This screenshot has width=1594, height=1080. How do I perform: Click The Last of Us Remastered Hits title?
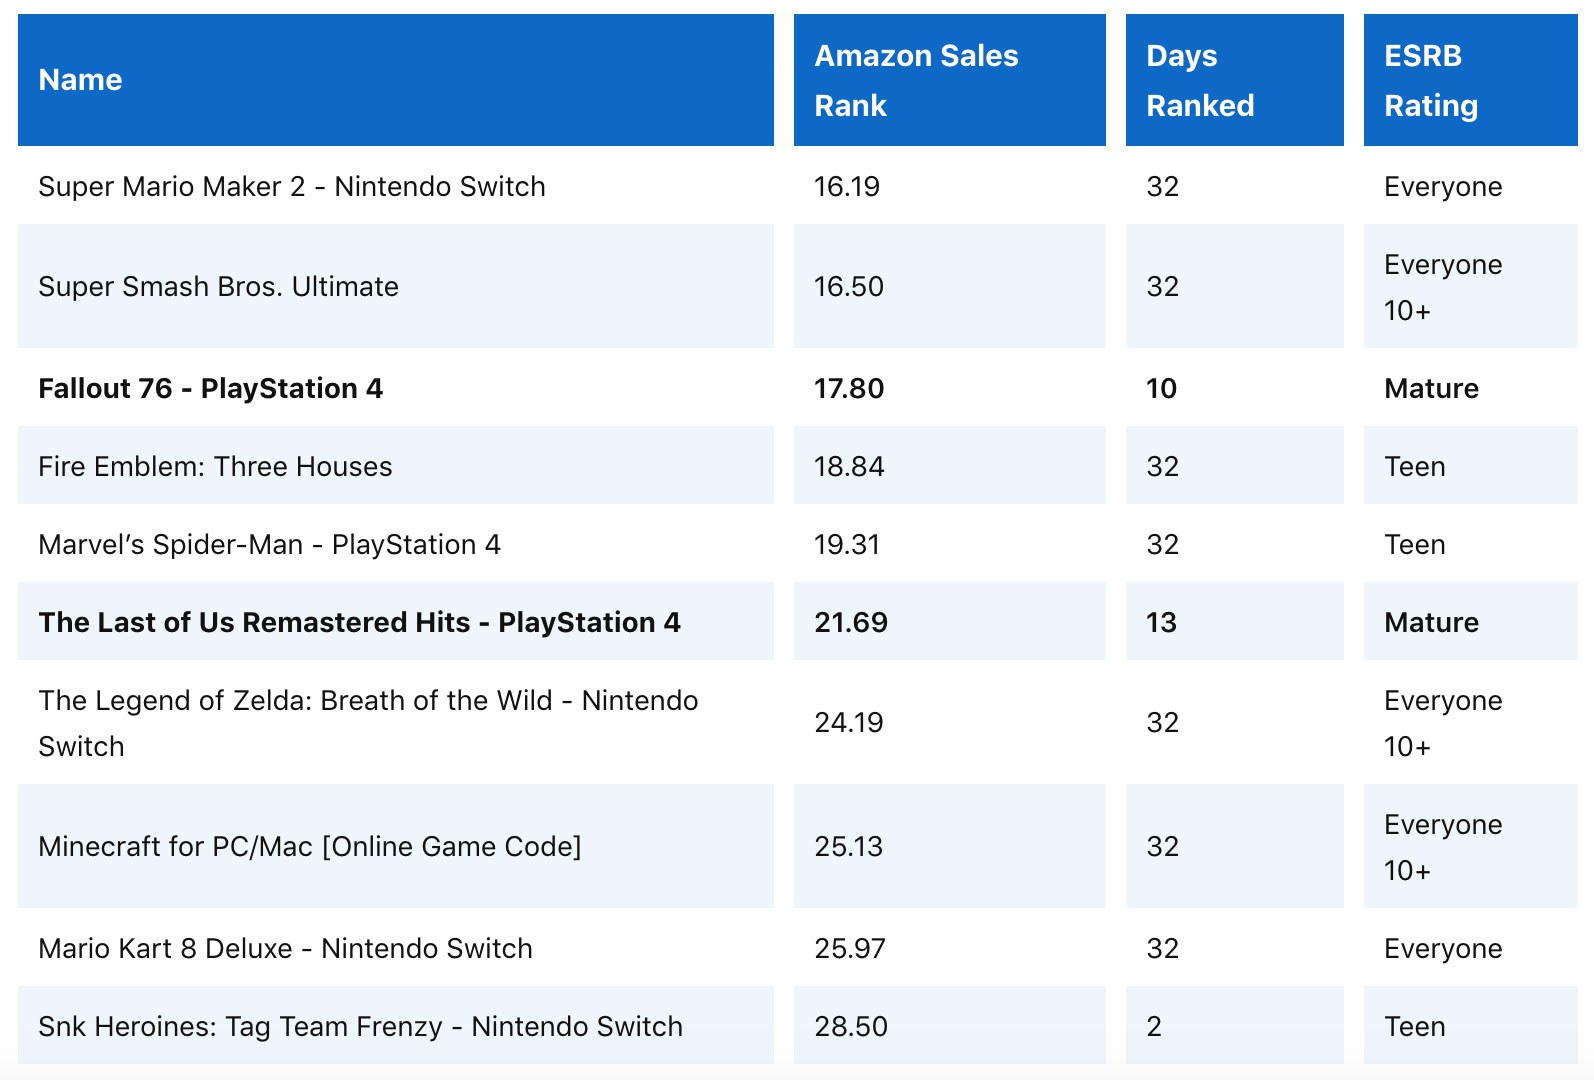point(359,623)
